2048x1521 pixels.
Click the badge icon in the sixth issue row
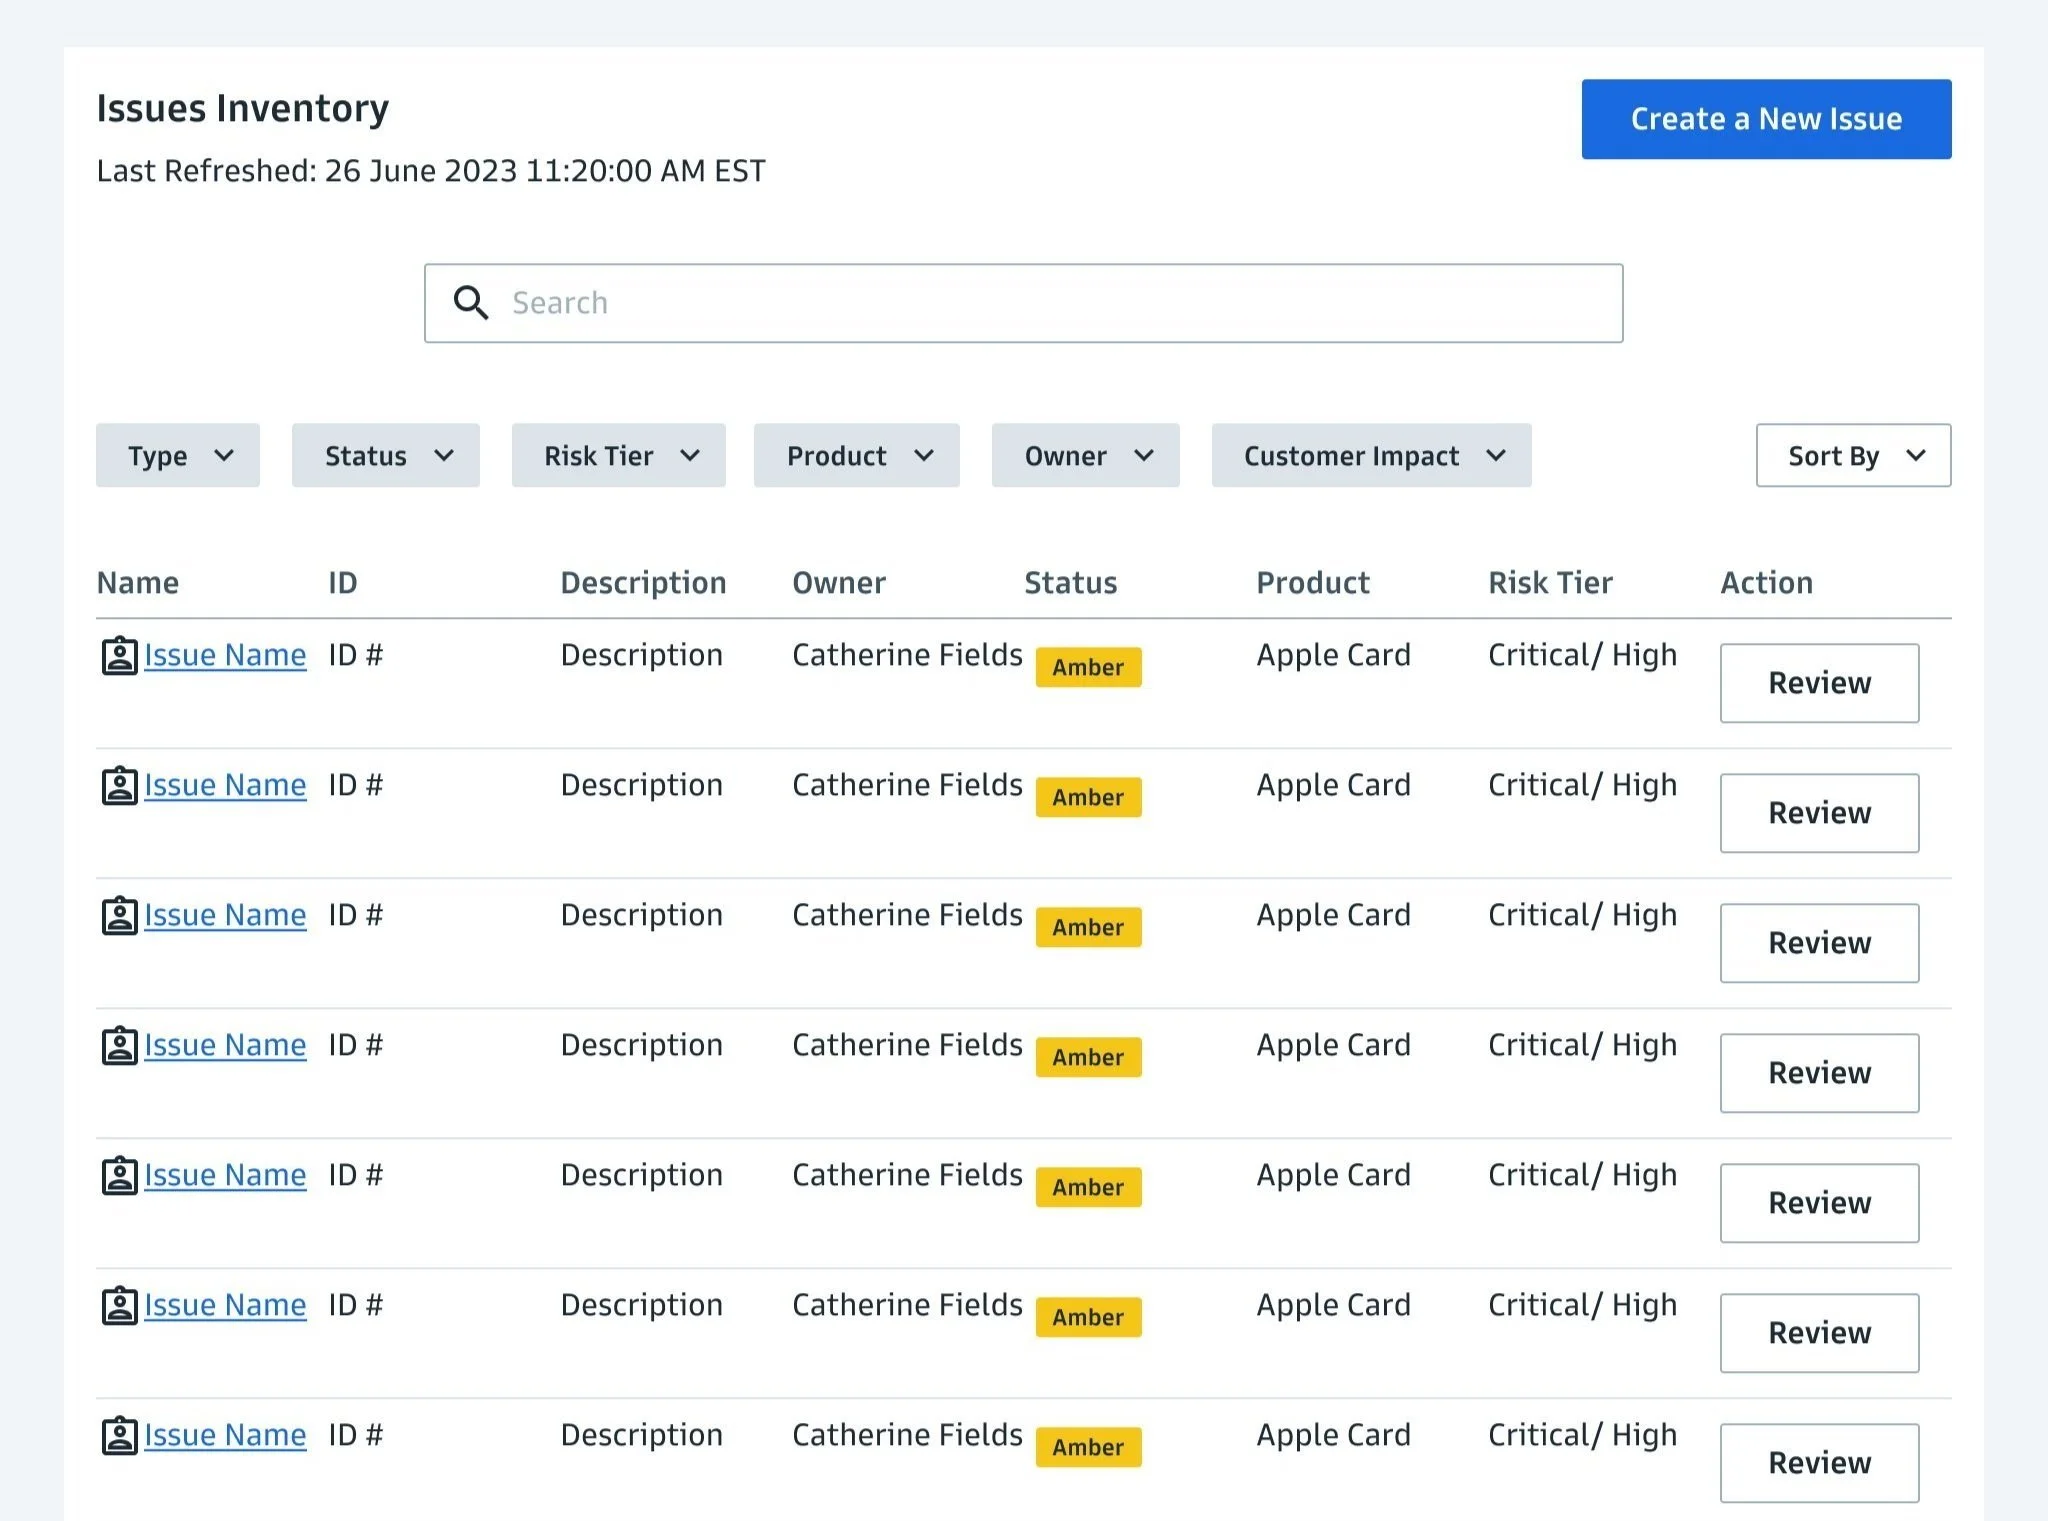[x=120, y=1306]
